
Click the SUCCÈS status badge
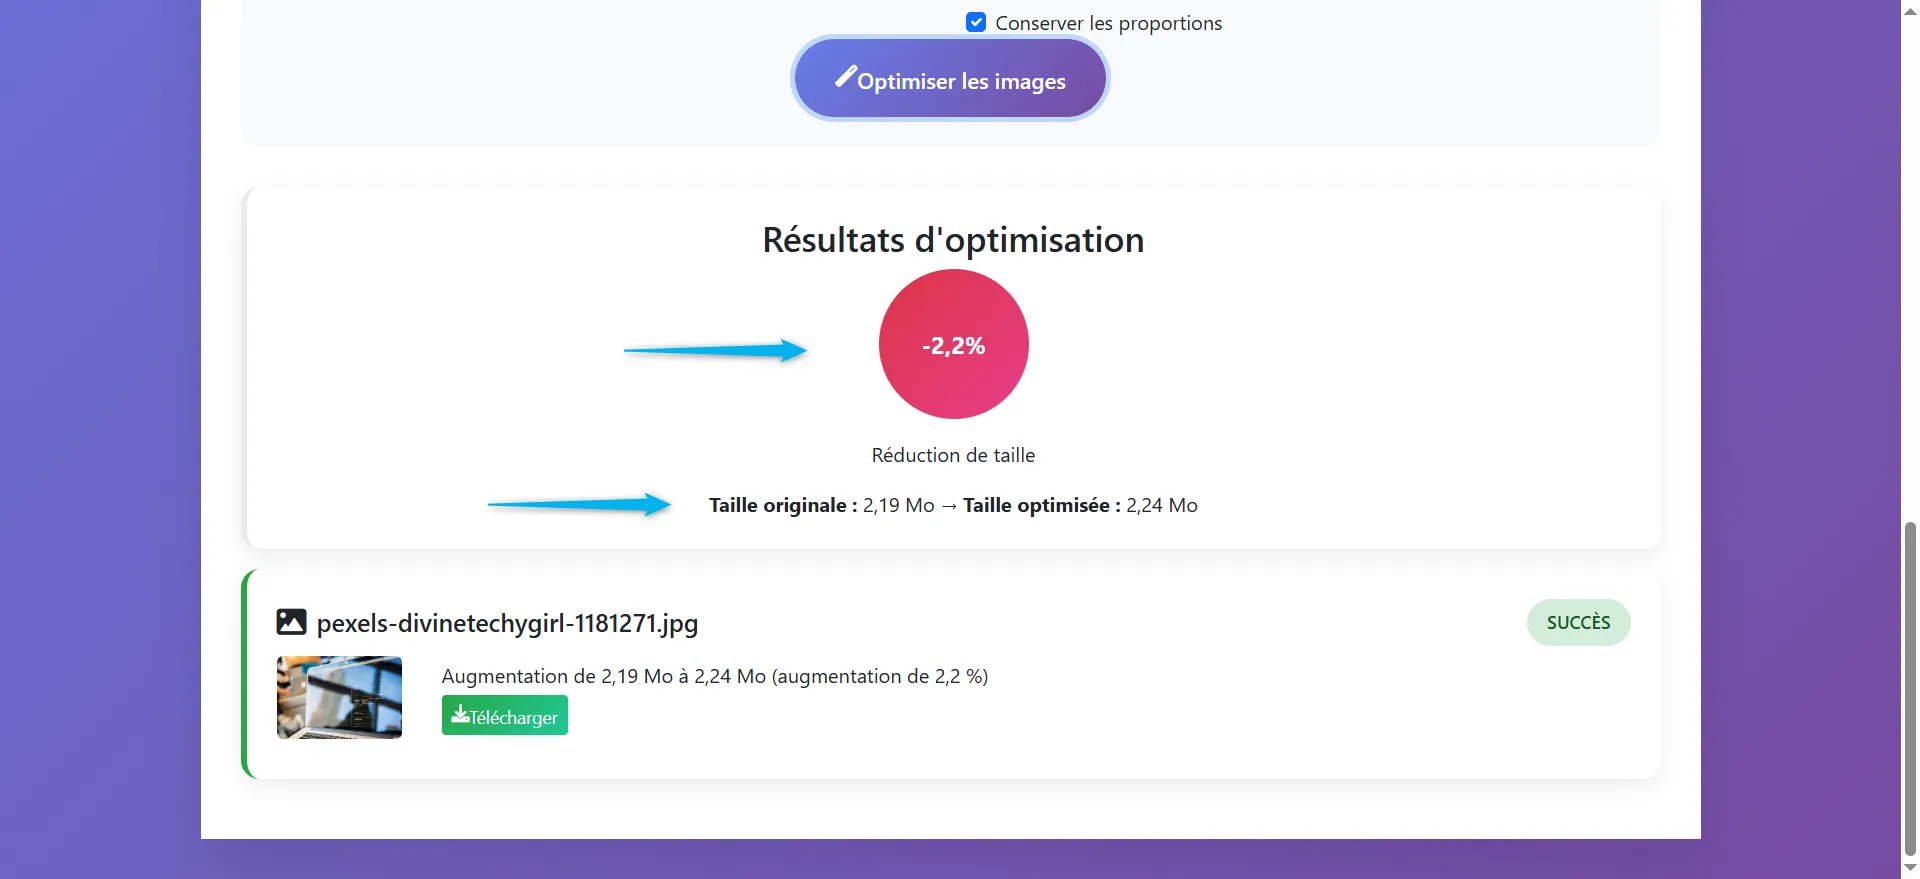[x=1578, y=622]
